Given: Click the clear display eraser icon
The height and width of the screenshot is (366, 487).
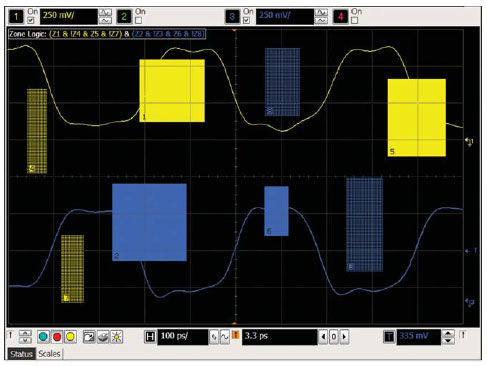Looking at the screenshot, I should tap(103, 337).
